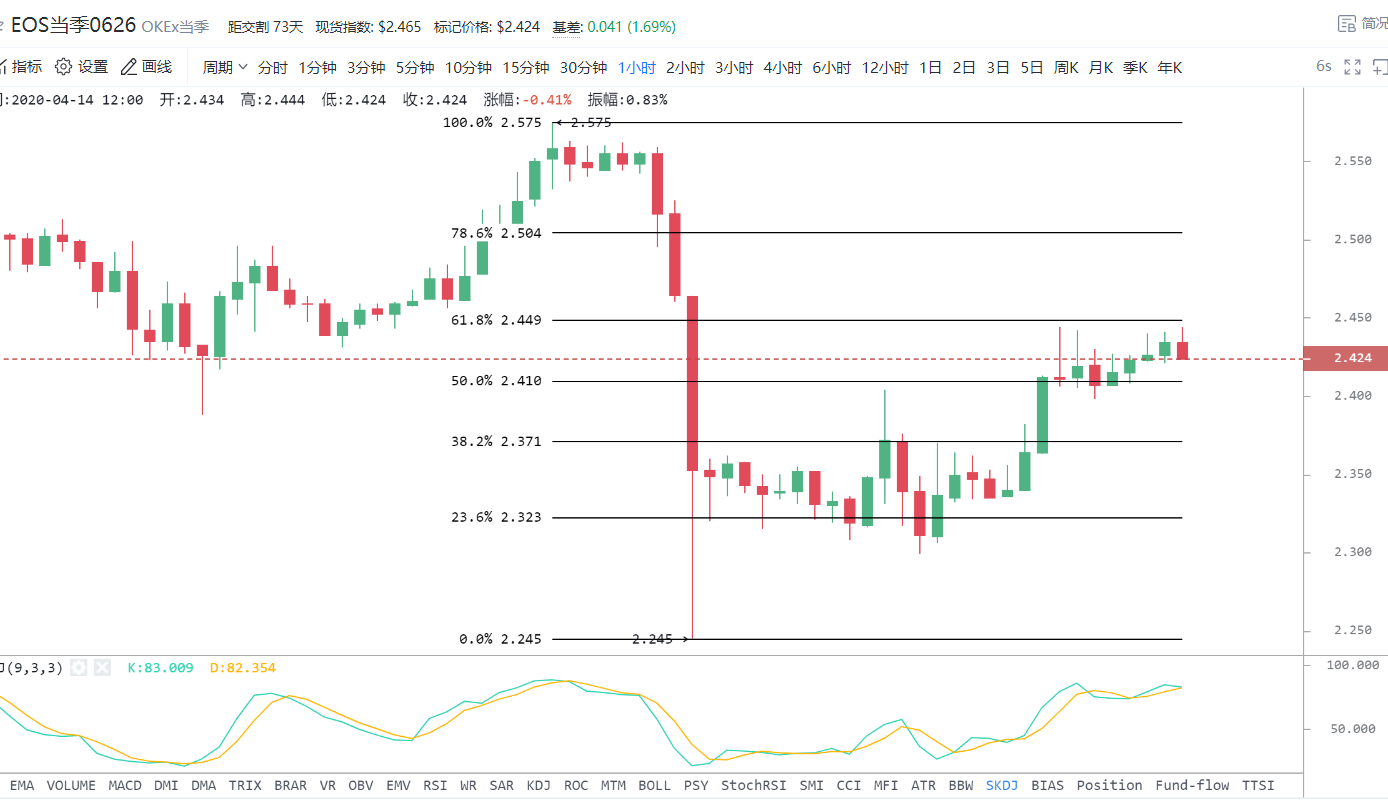Select the 3分钟 interval

pos(366,68)
